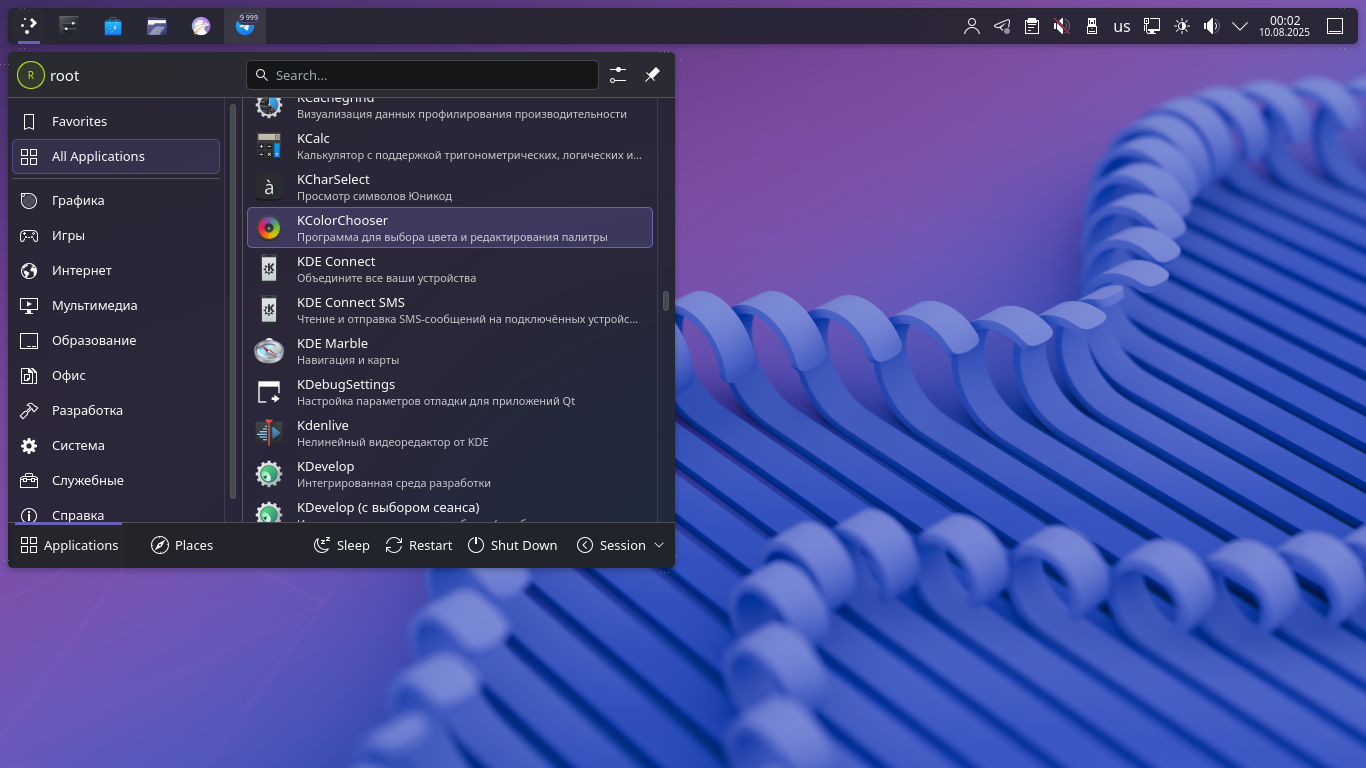This screenshot has height=768, width=1366.
Task: Open the Образование category
Action: pos(116,340)
